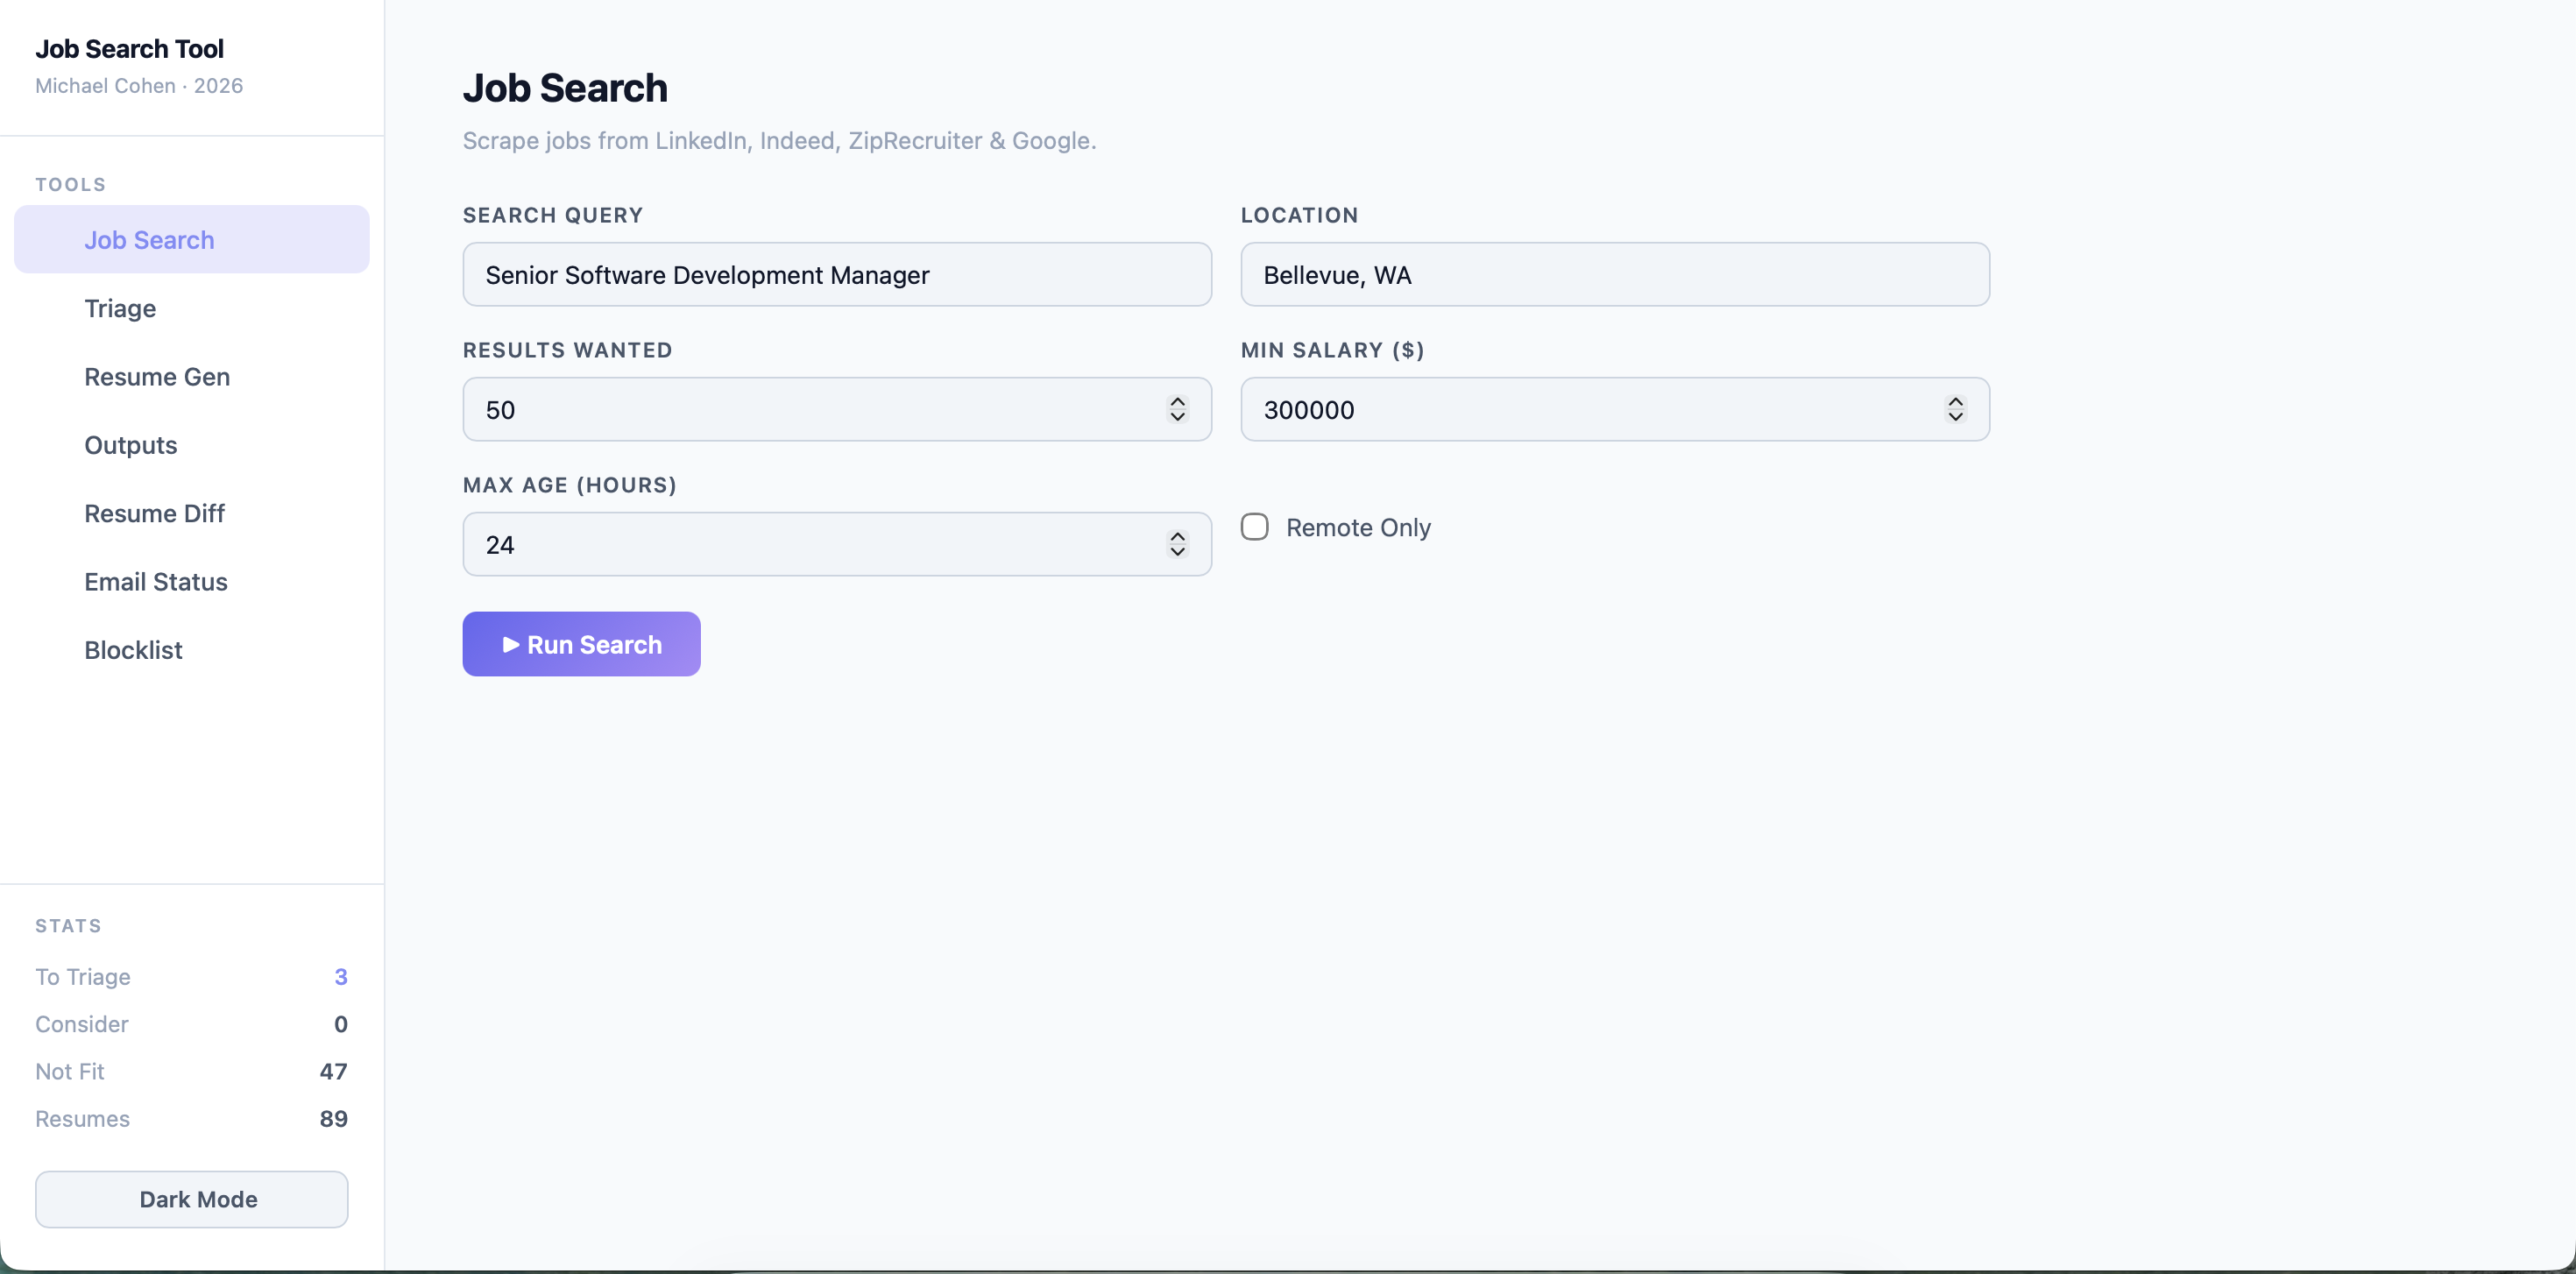Click the Consider stat row

pos(190,1024)
